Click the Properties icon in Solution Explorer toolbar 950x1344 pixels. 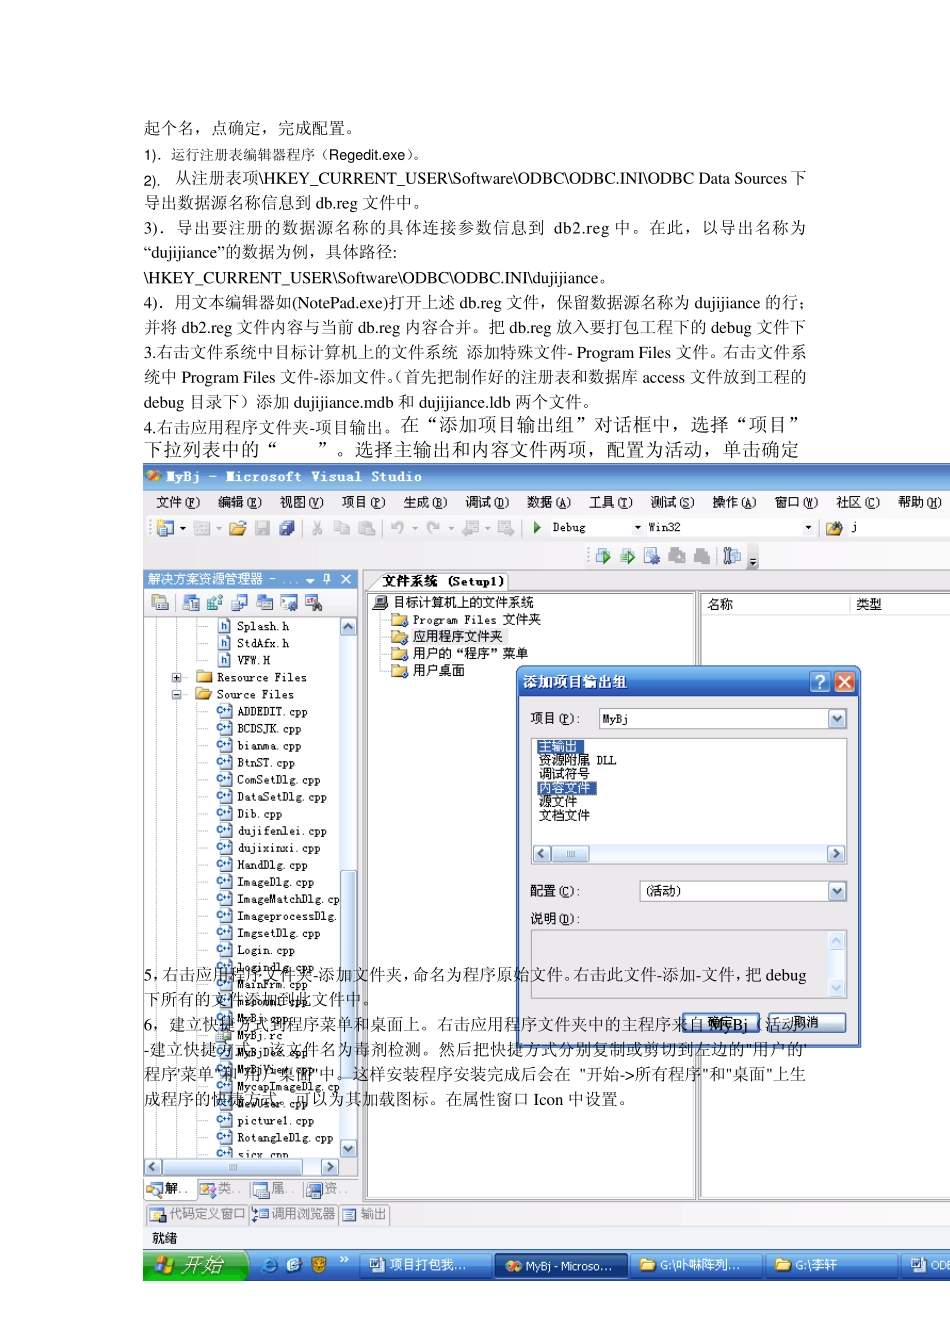[160, 602]
